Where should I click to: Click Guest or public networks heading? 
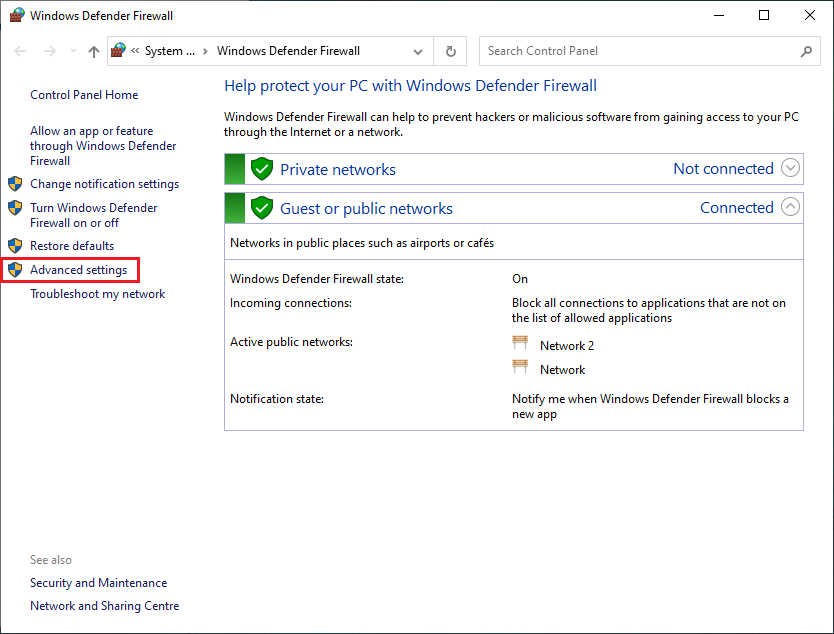(x=366, y=208)
